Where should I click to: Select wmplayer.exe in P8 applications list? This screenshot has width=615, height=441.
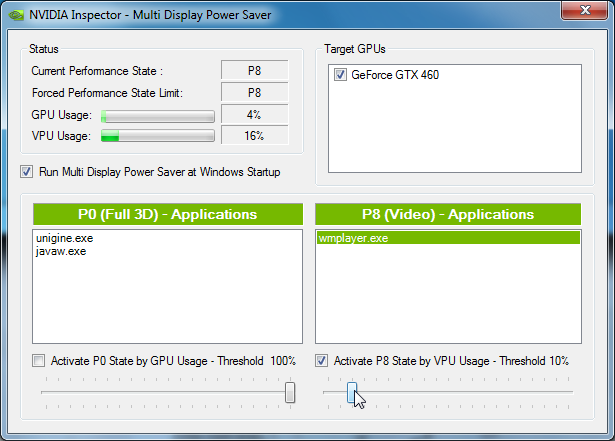[448, 238]
